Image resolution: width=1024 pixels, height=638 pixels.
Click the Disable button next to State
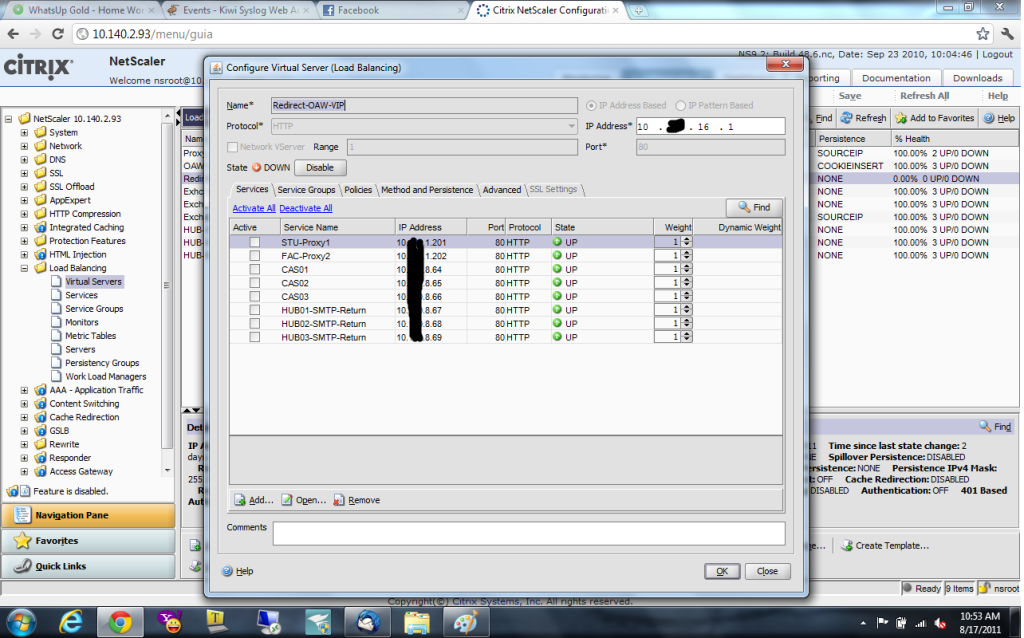(x=319, y=168)
